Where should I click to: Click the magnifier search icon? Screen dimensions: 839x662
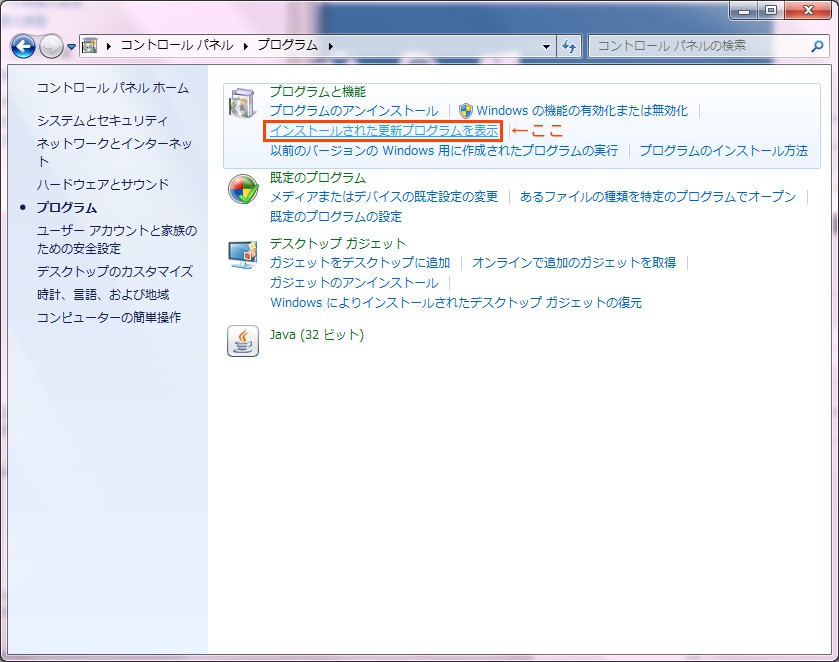point(817,47)
